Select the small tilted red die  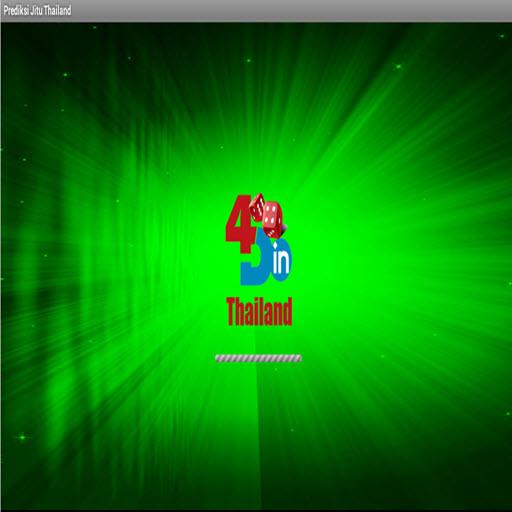(257, 207)
